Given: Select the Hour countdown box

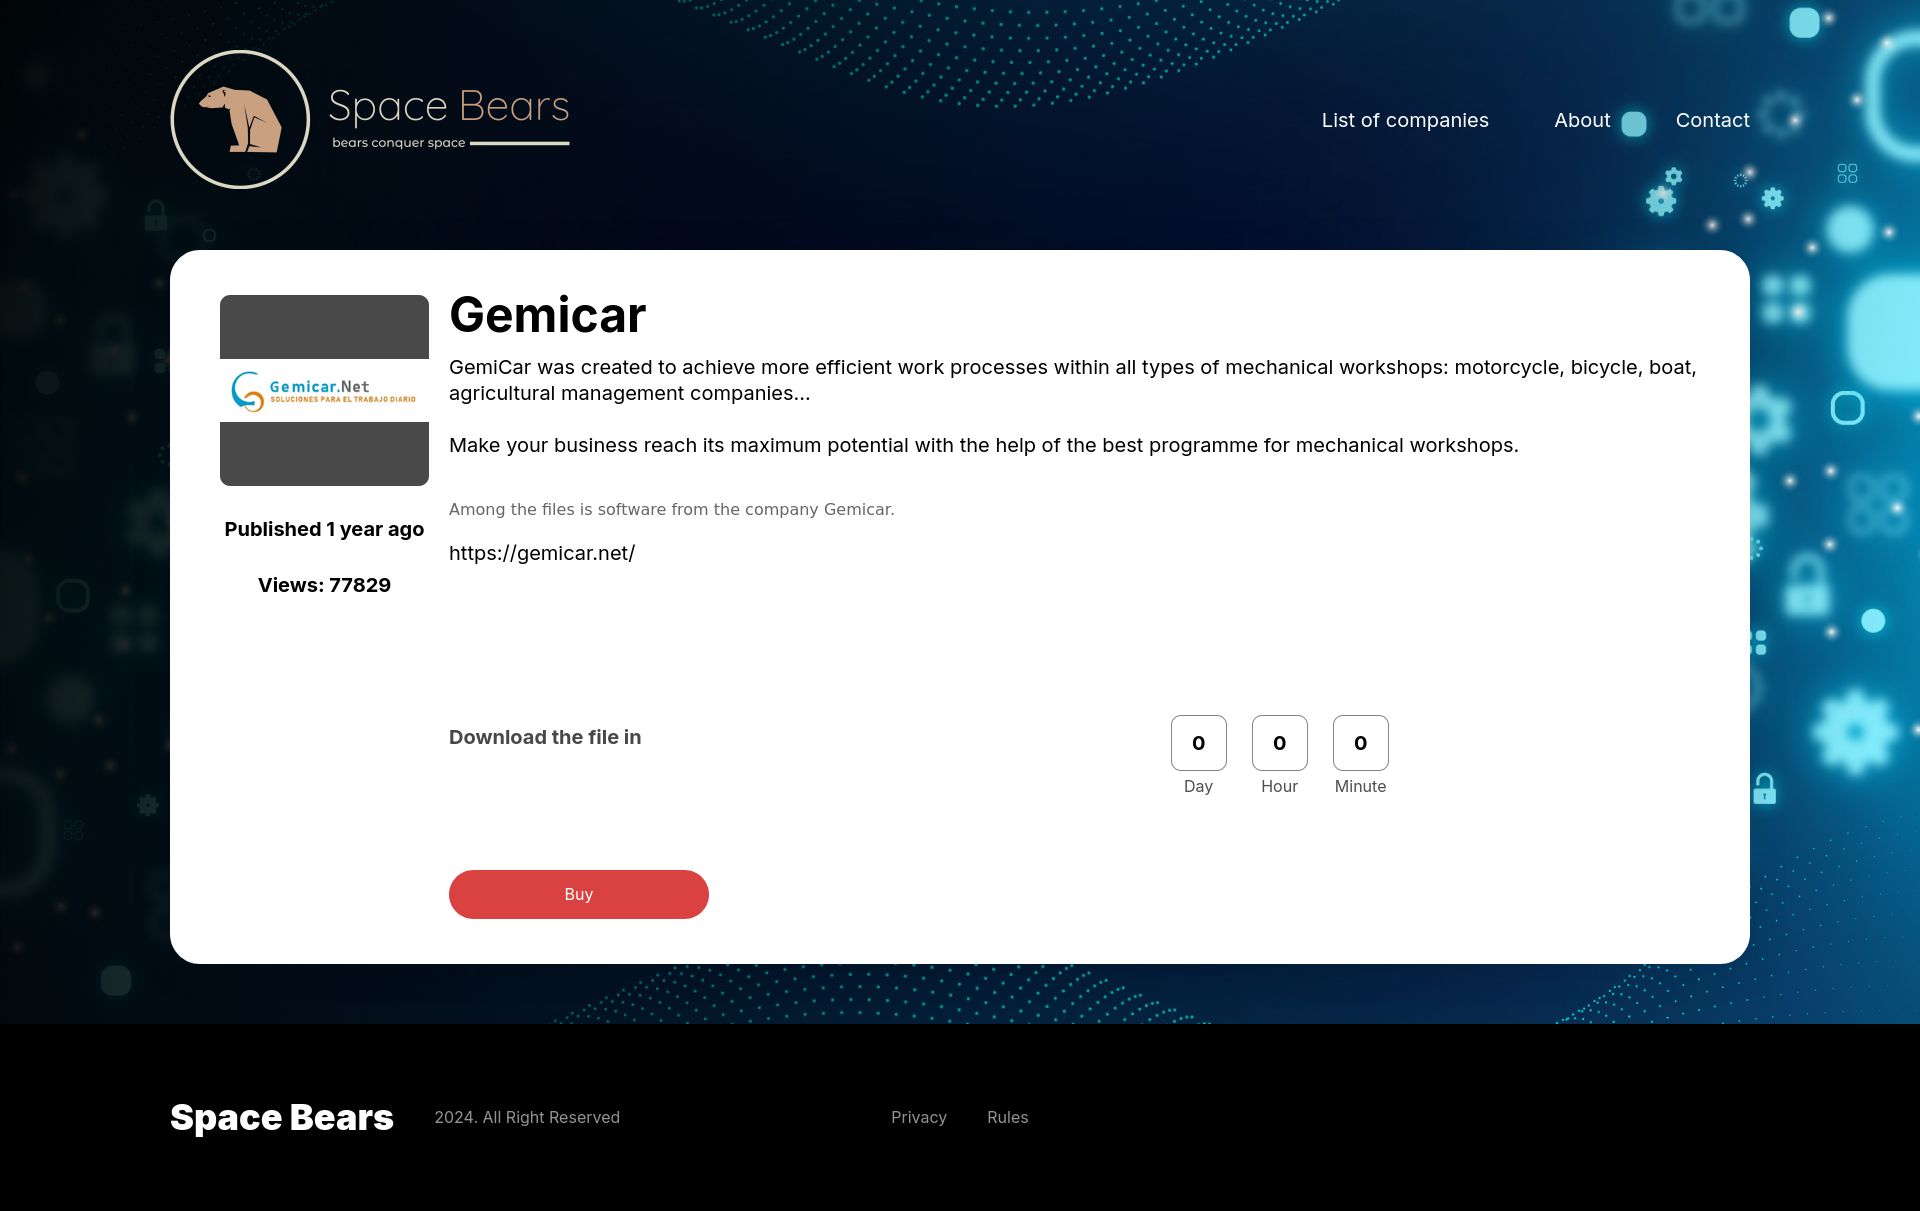Looking at the screenshot, I should [1279, 743].
